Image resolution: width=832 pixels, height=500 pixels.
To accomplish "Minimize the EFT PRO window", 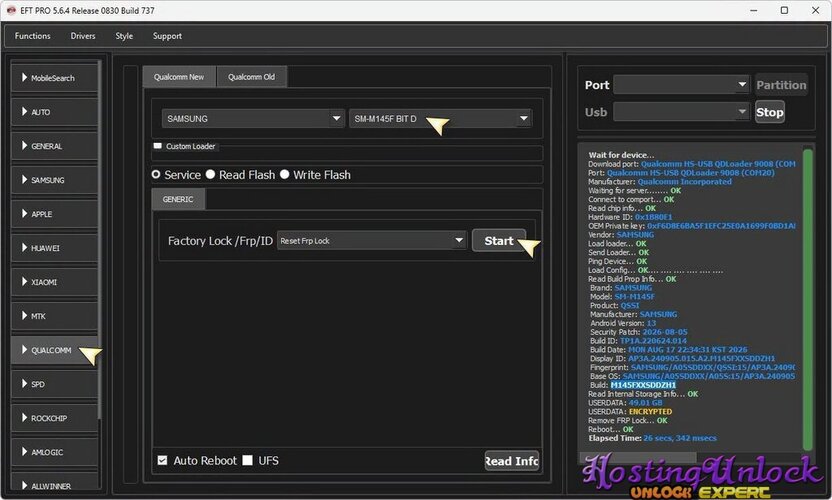I will tap(753, 10).
